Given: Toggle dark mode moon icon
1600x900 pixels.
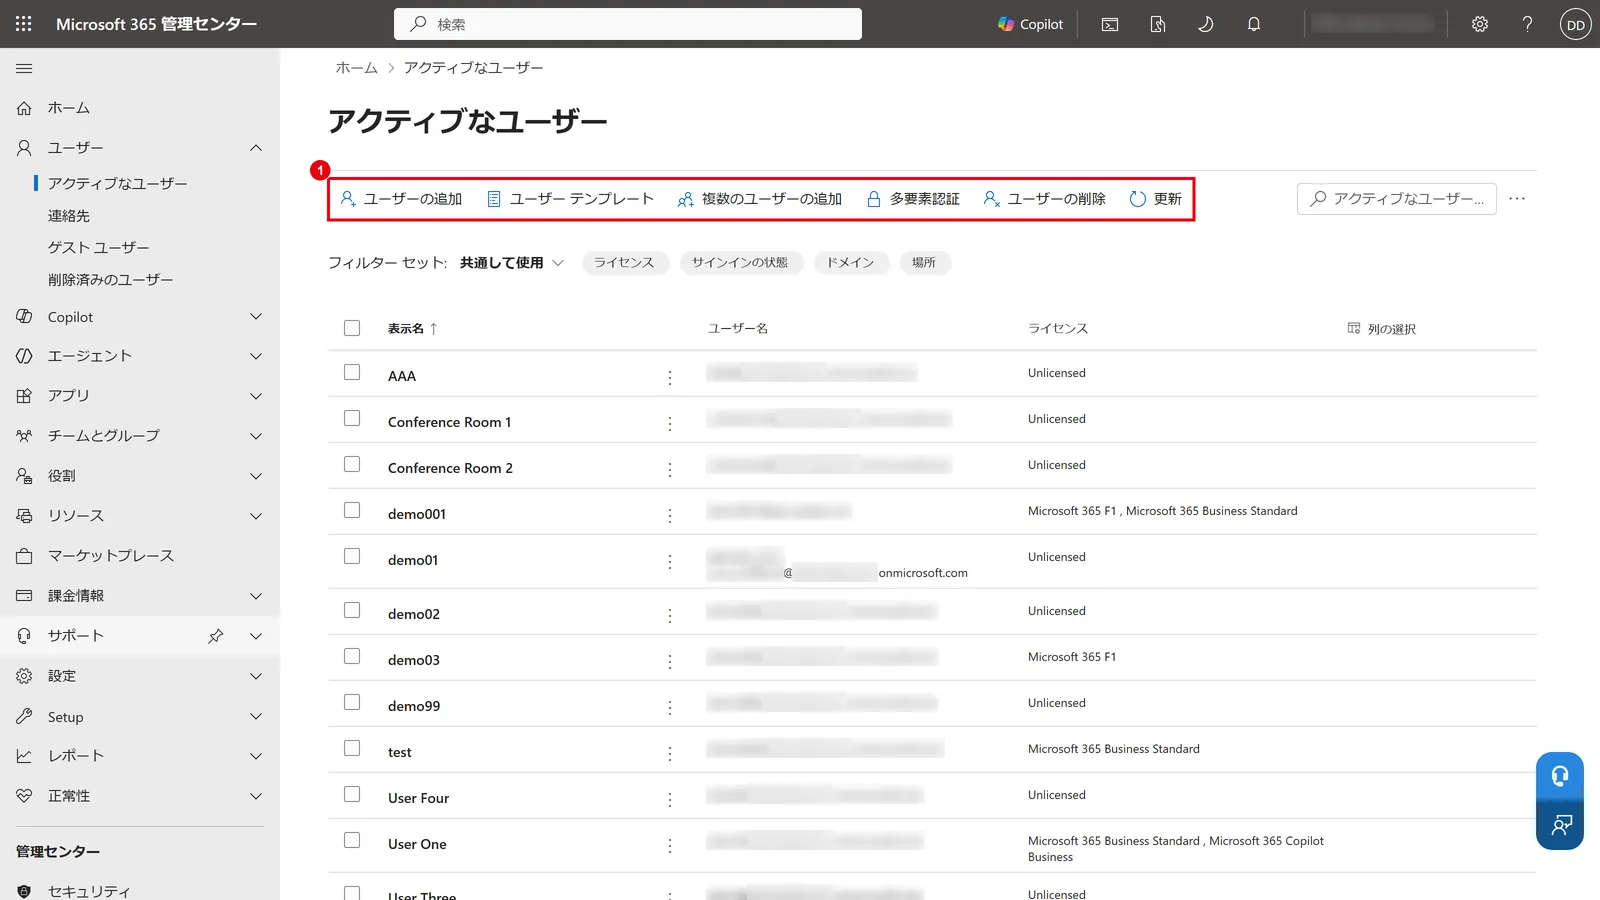Looking at the screenshot, I should pos(1206,24).
